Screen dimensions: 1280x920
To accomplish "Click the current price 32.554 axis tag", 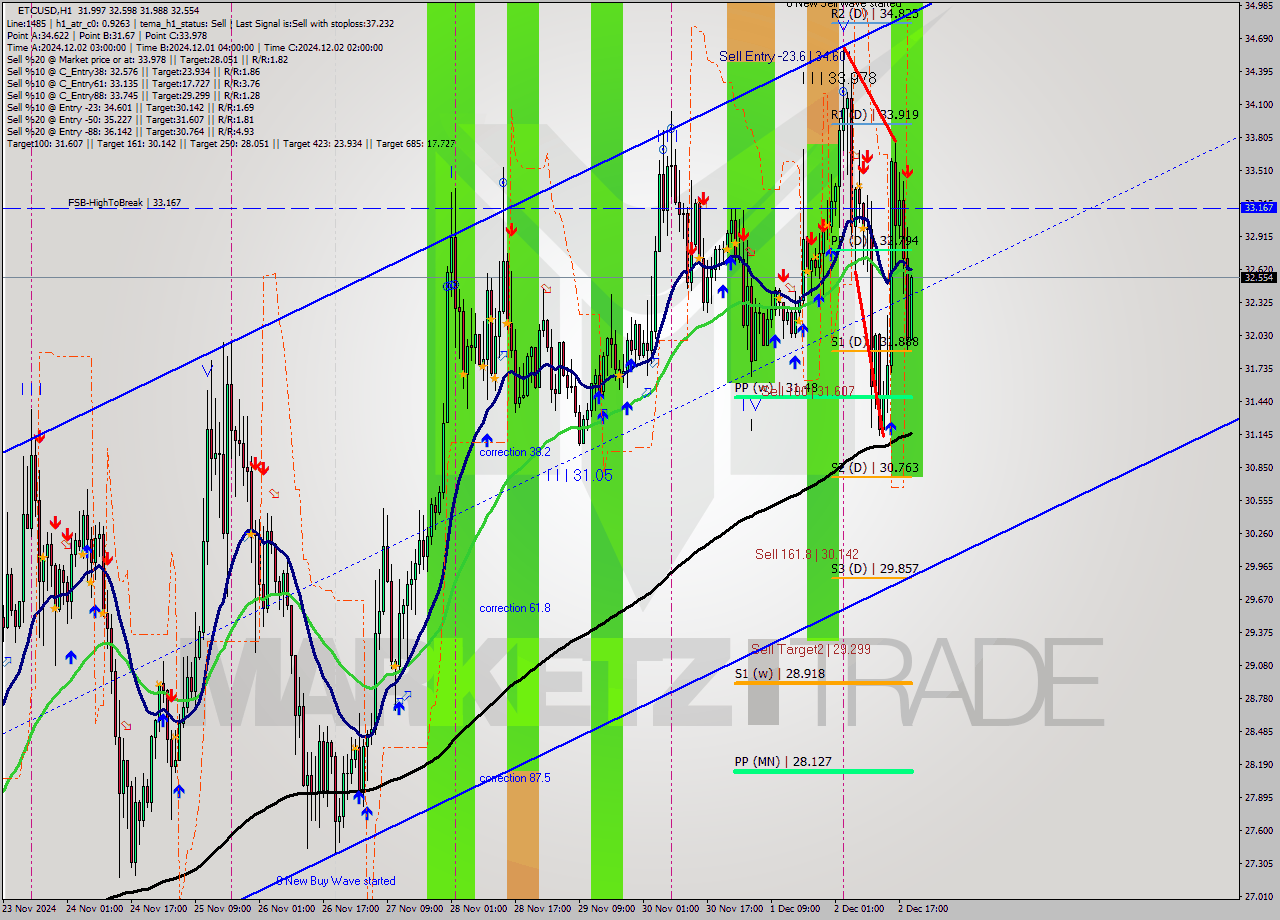I will (x=1259, y=277).
